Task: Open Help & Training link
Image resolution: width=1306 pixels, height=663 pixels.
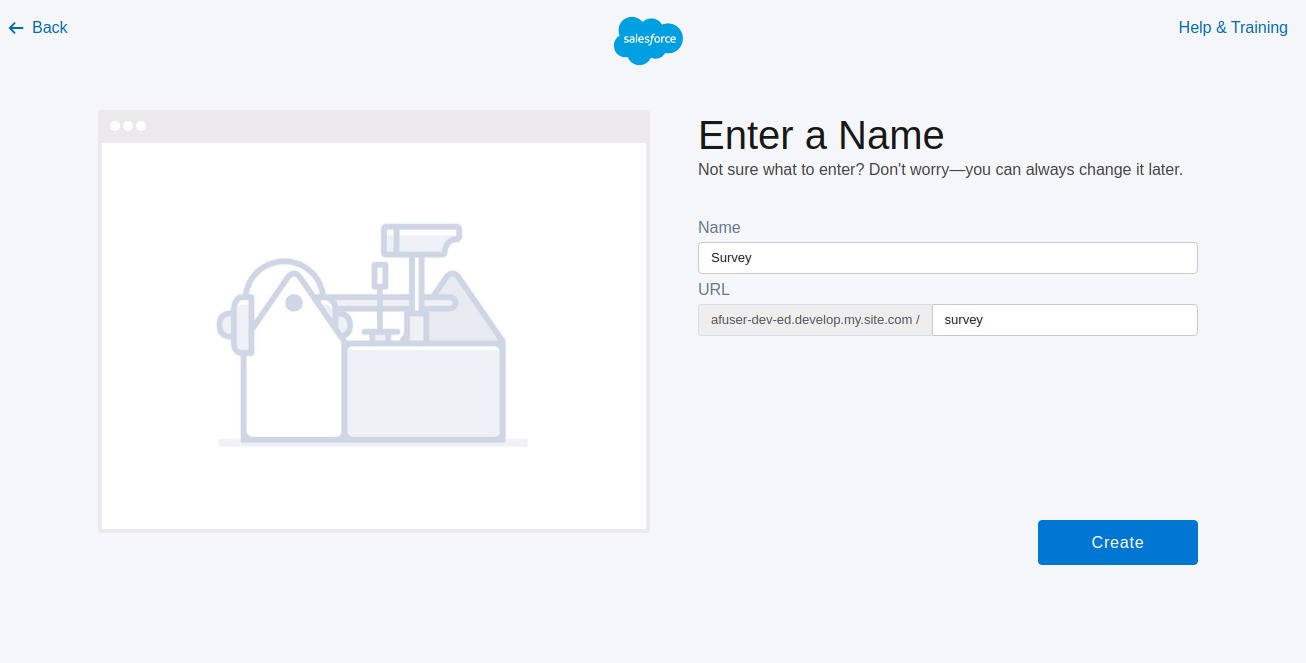Action: 1232,28
